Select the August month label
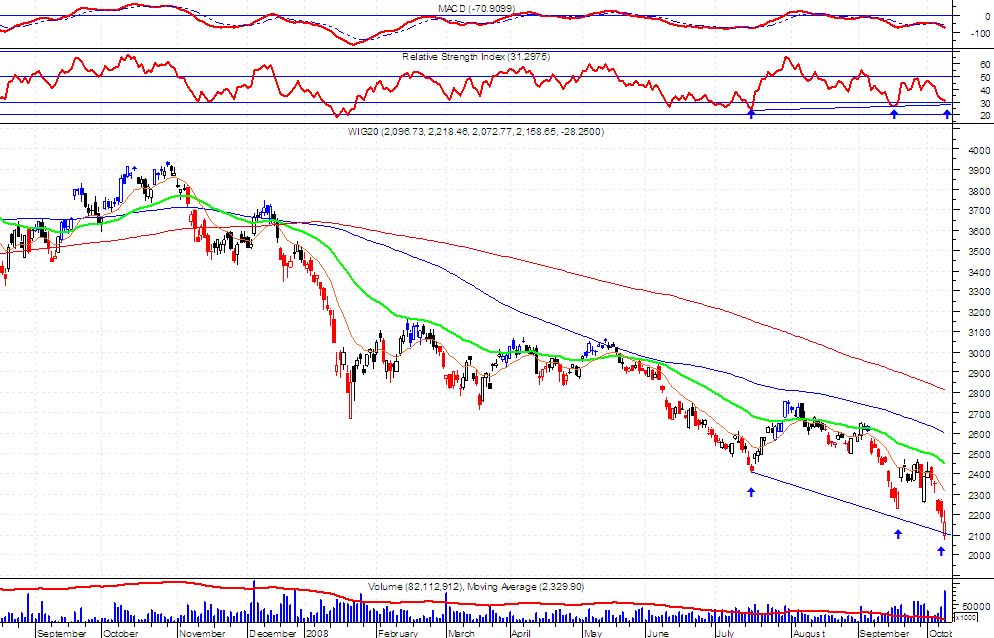Screen dimensions: 994x638 809,633
